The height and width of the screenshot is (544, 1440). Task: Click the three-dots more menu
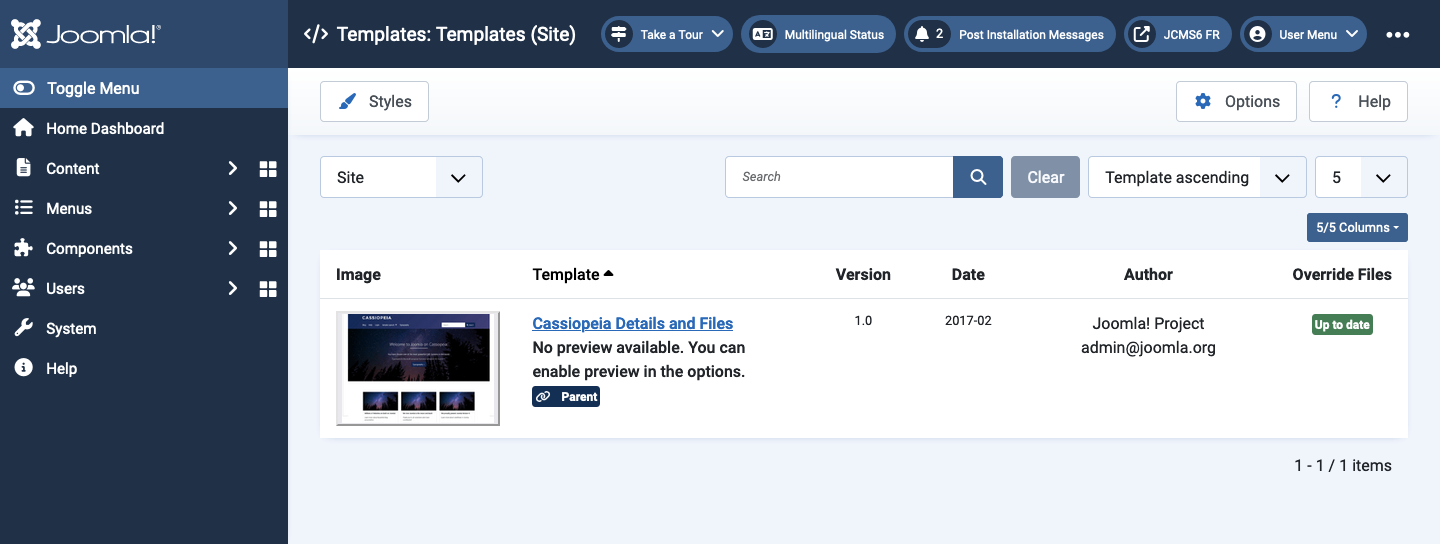(1398, 34)
